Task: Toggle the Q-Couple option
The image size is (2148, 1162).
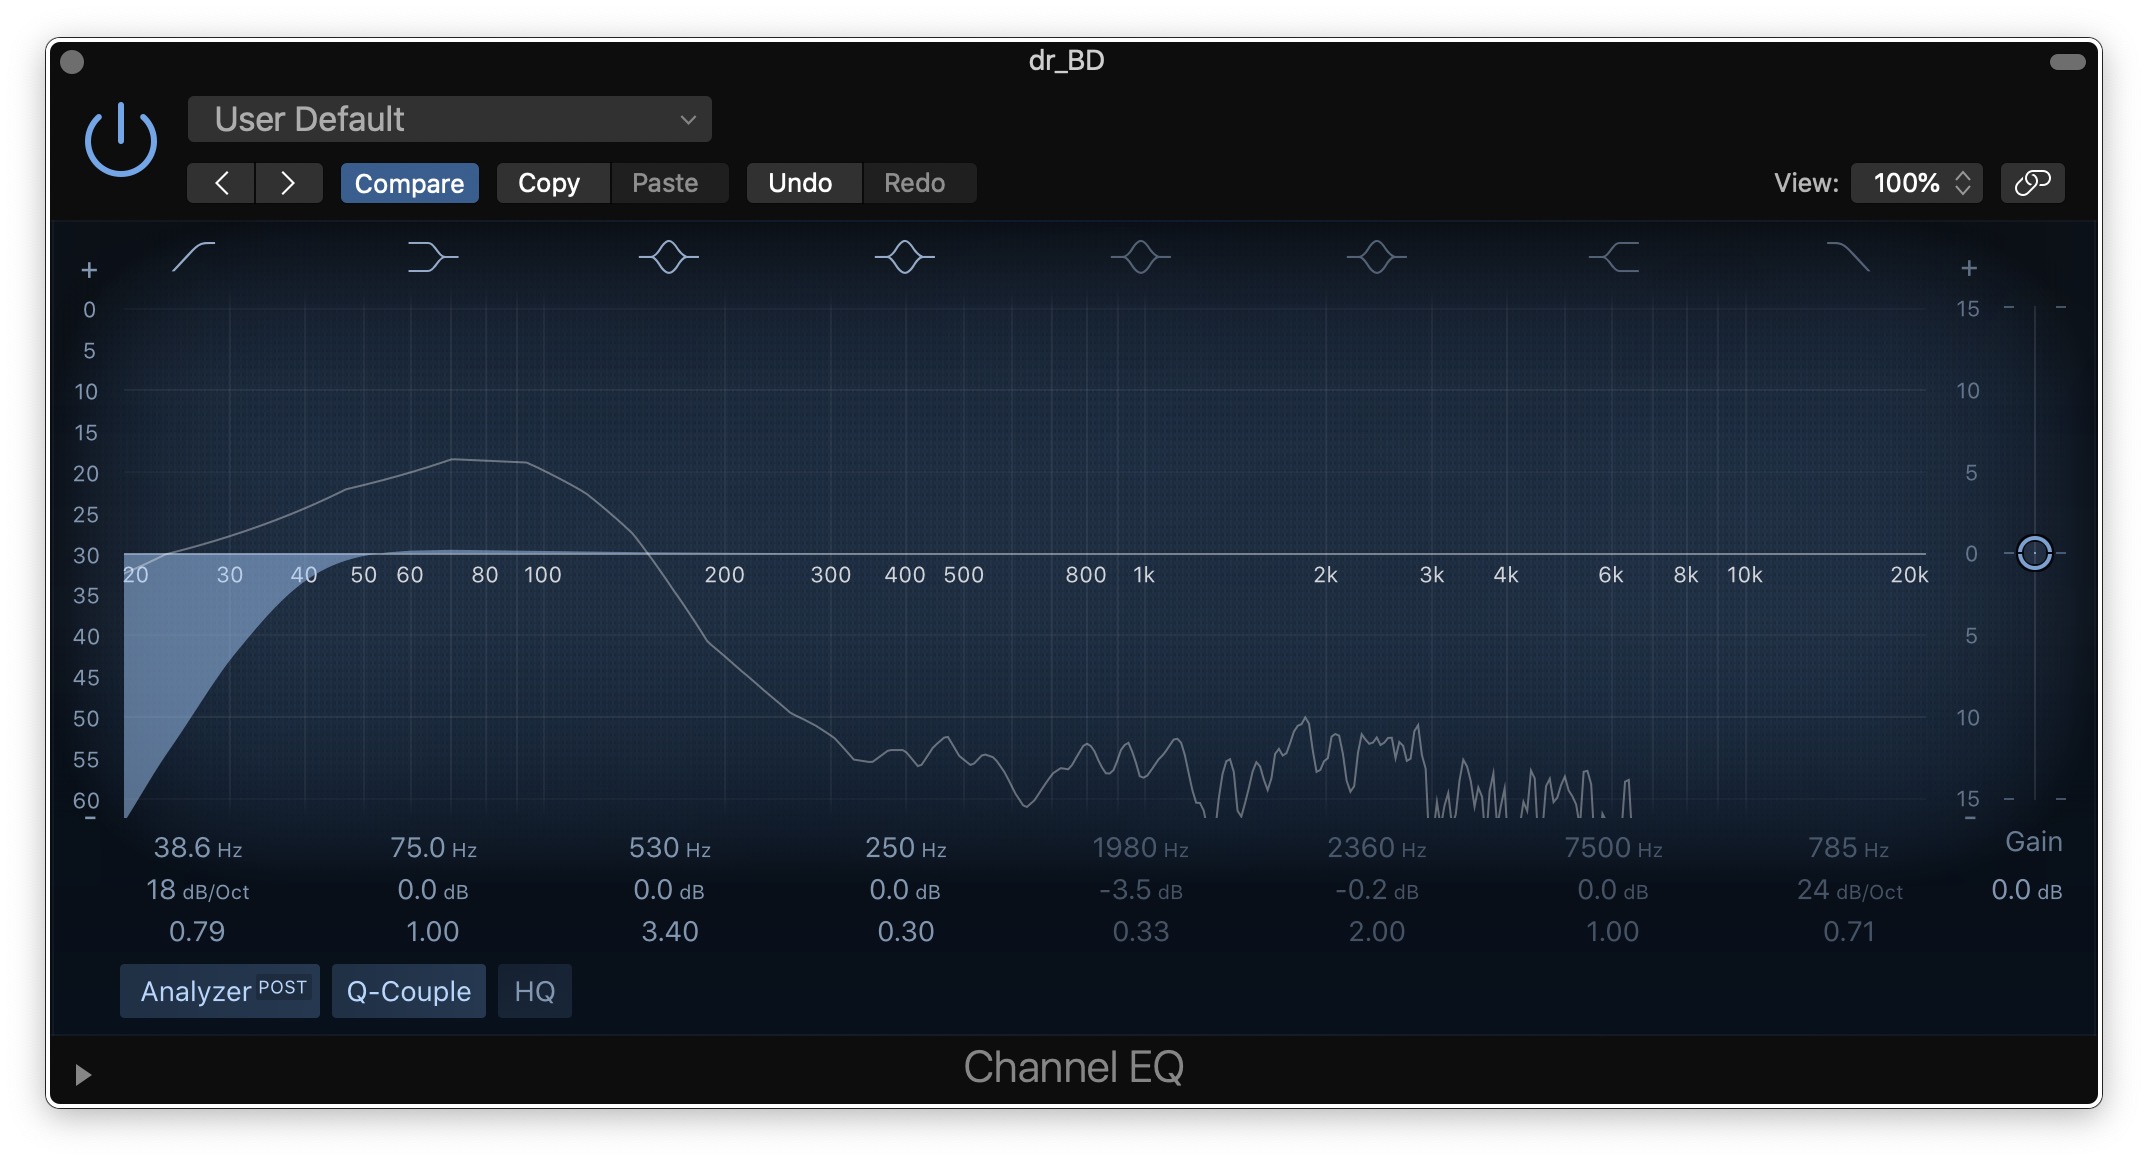Action: pos(408,991)
